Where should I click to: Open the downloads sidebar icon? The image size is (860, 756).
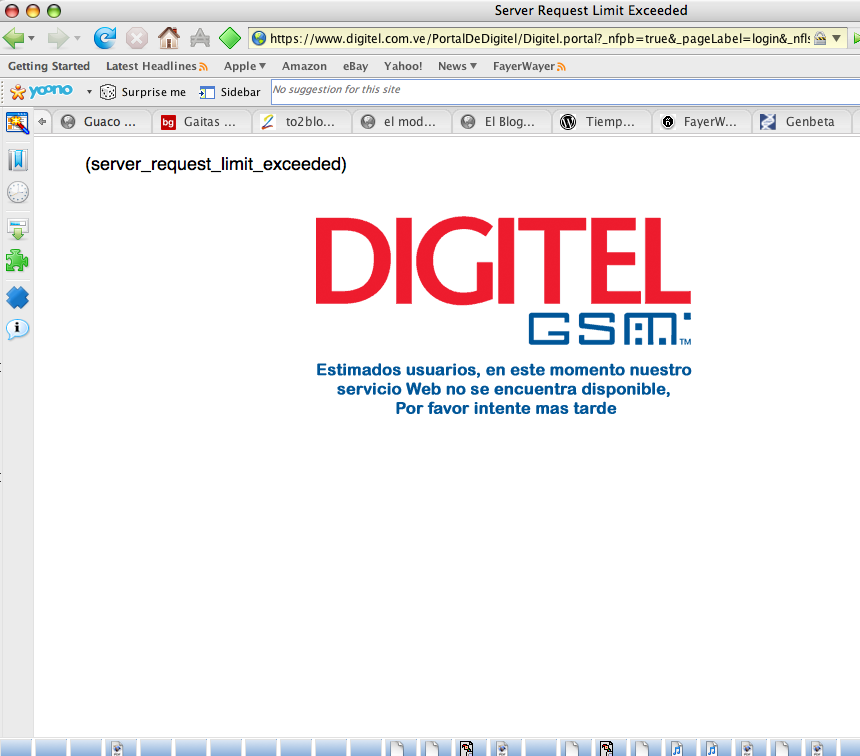pyautogui.click(x=18, y=229)
